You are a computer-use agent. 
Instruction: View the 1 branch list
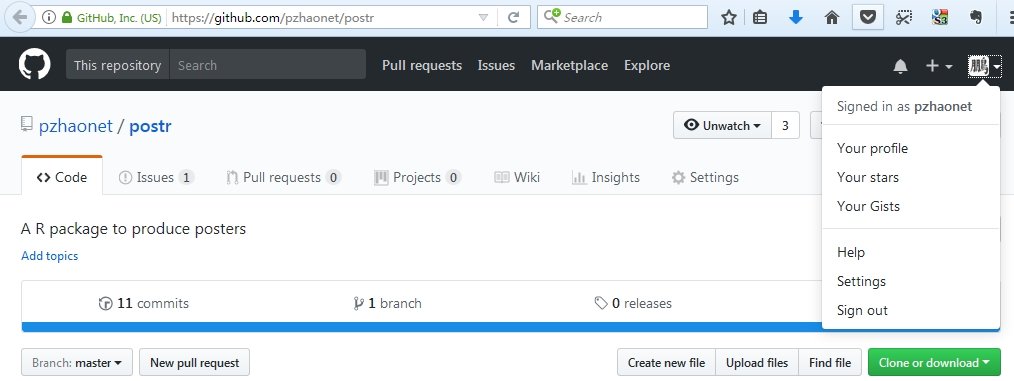coord(387,303)
